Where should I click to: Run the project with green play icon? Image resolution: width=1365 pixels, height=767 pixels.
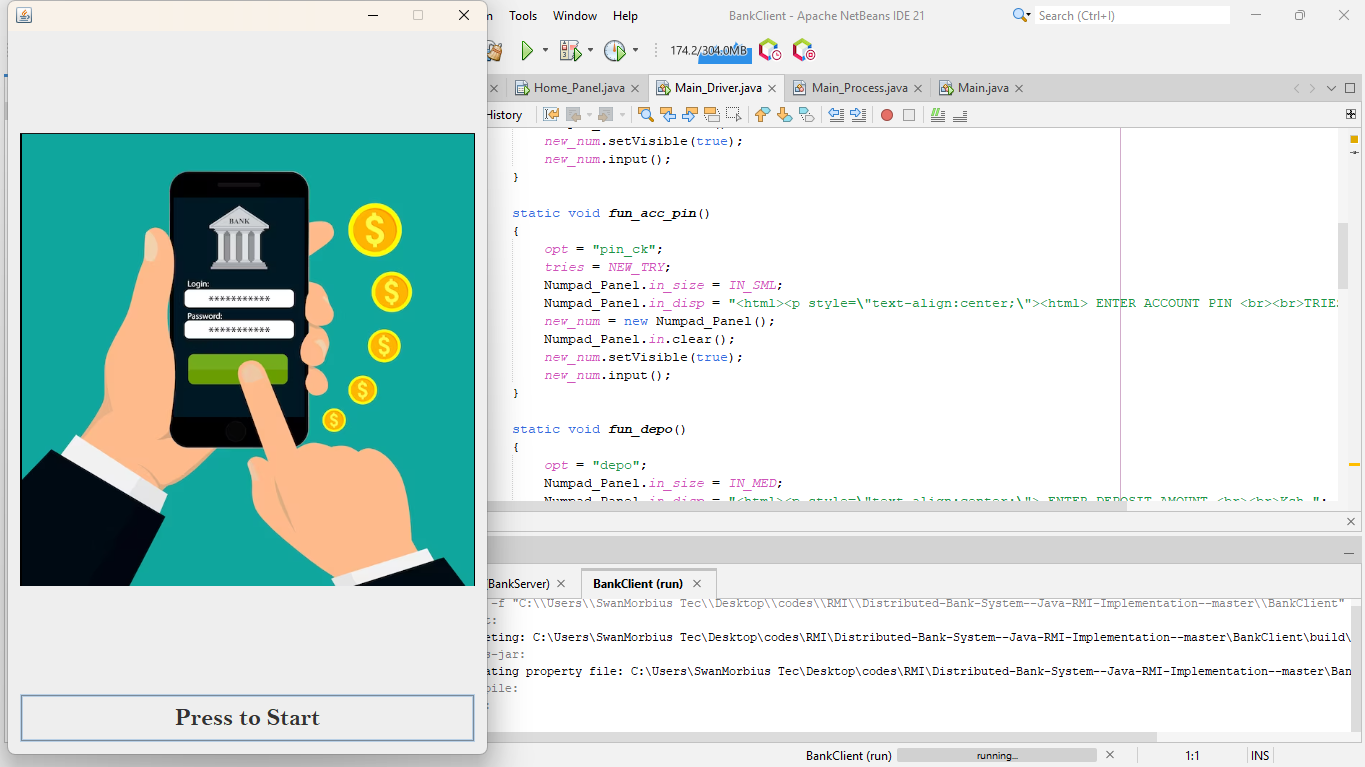click(527, 50)
